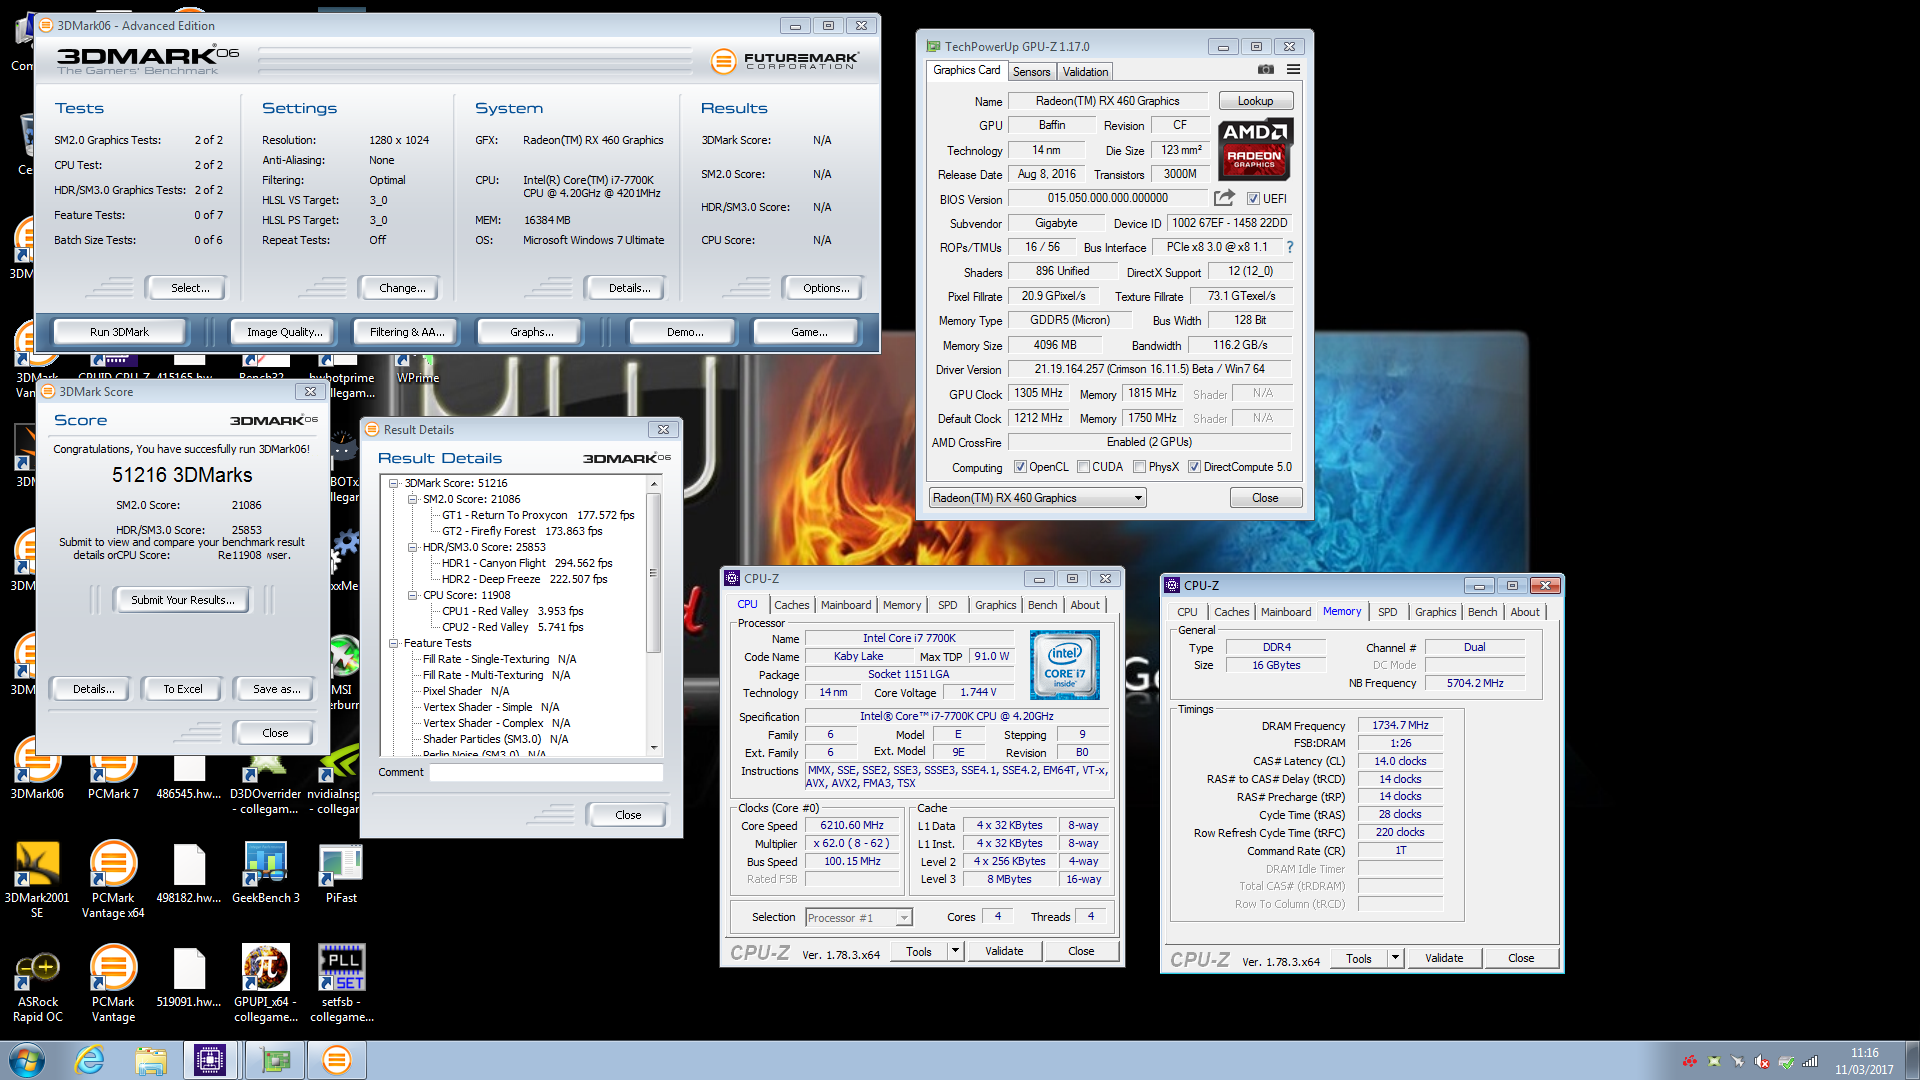Select the WPrime desktop shortcut

[x=417, y=370]
